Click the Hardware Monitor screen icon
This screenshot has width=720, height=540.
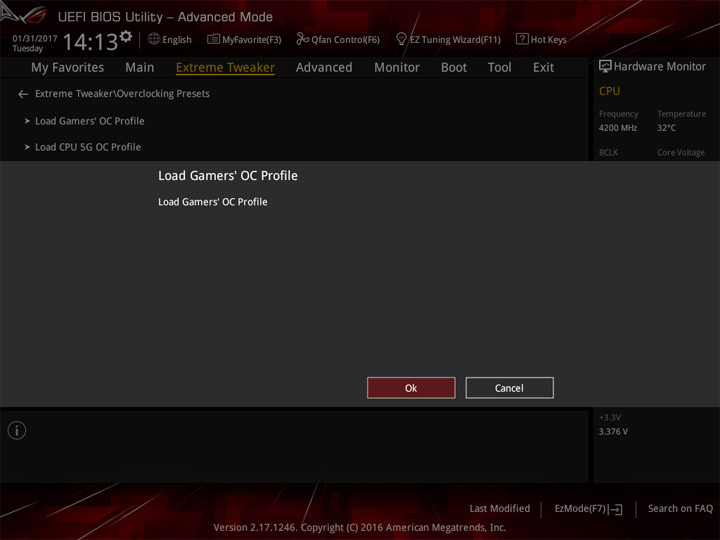point(605,66)
